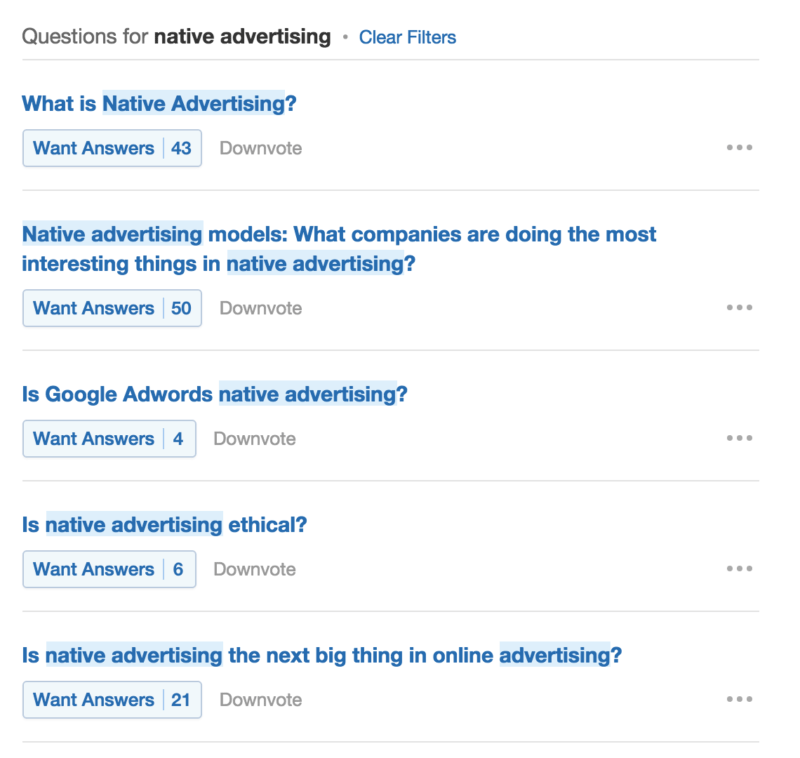Click the Want Answers count showing 43
Screen dimensions: 800x758
(182, 147)
